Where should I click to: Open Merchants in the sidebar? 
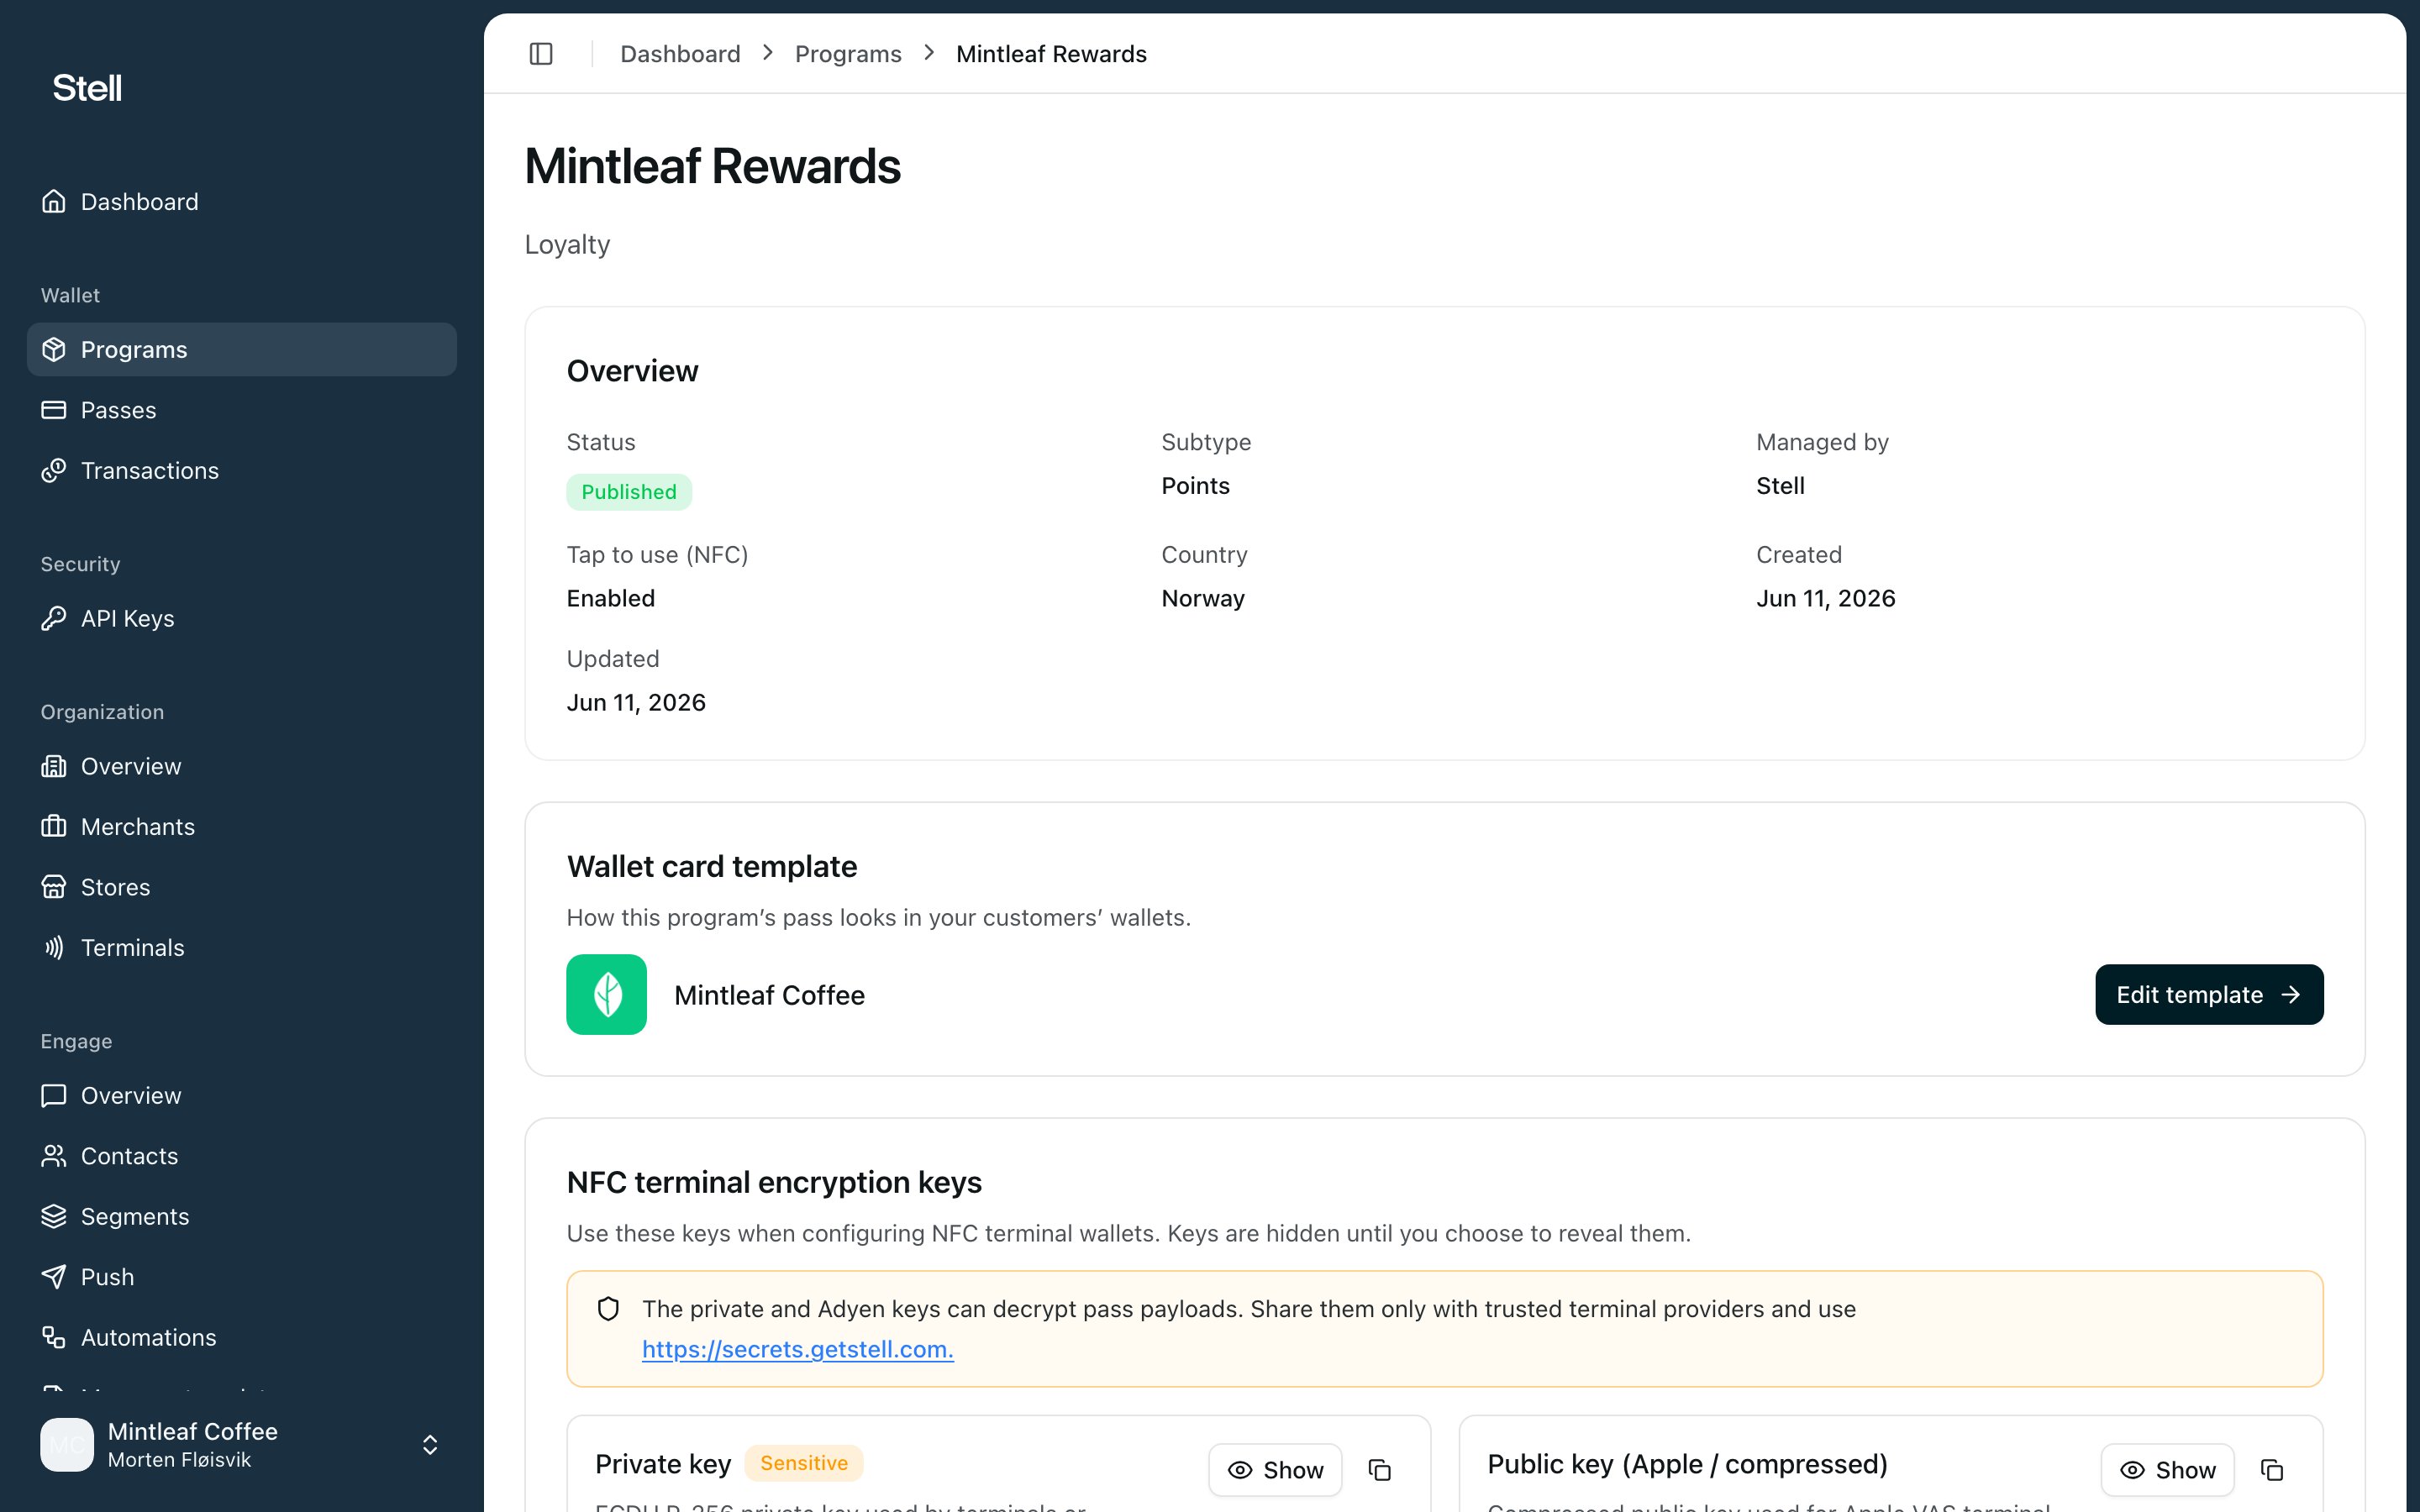(x=241, y=827)
